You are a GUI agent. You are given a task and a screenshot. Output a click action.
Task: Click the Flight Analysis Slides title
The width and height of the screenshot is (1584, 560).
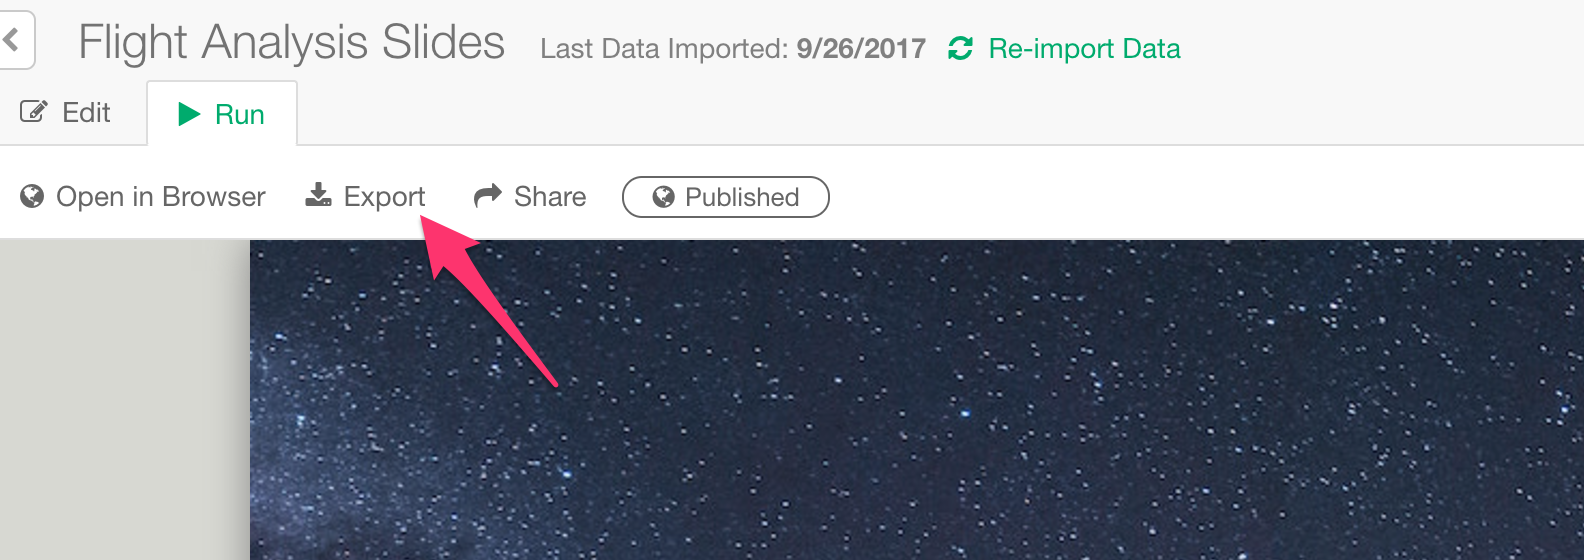[x=292, y=43]
